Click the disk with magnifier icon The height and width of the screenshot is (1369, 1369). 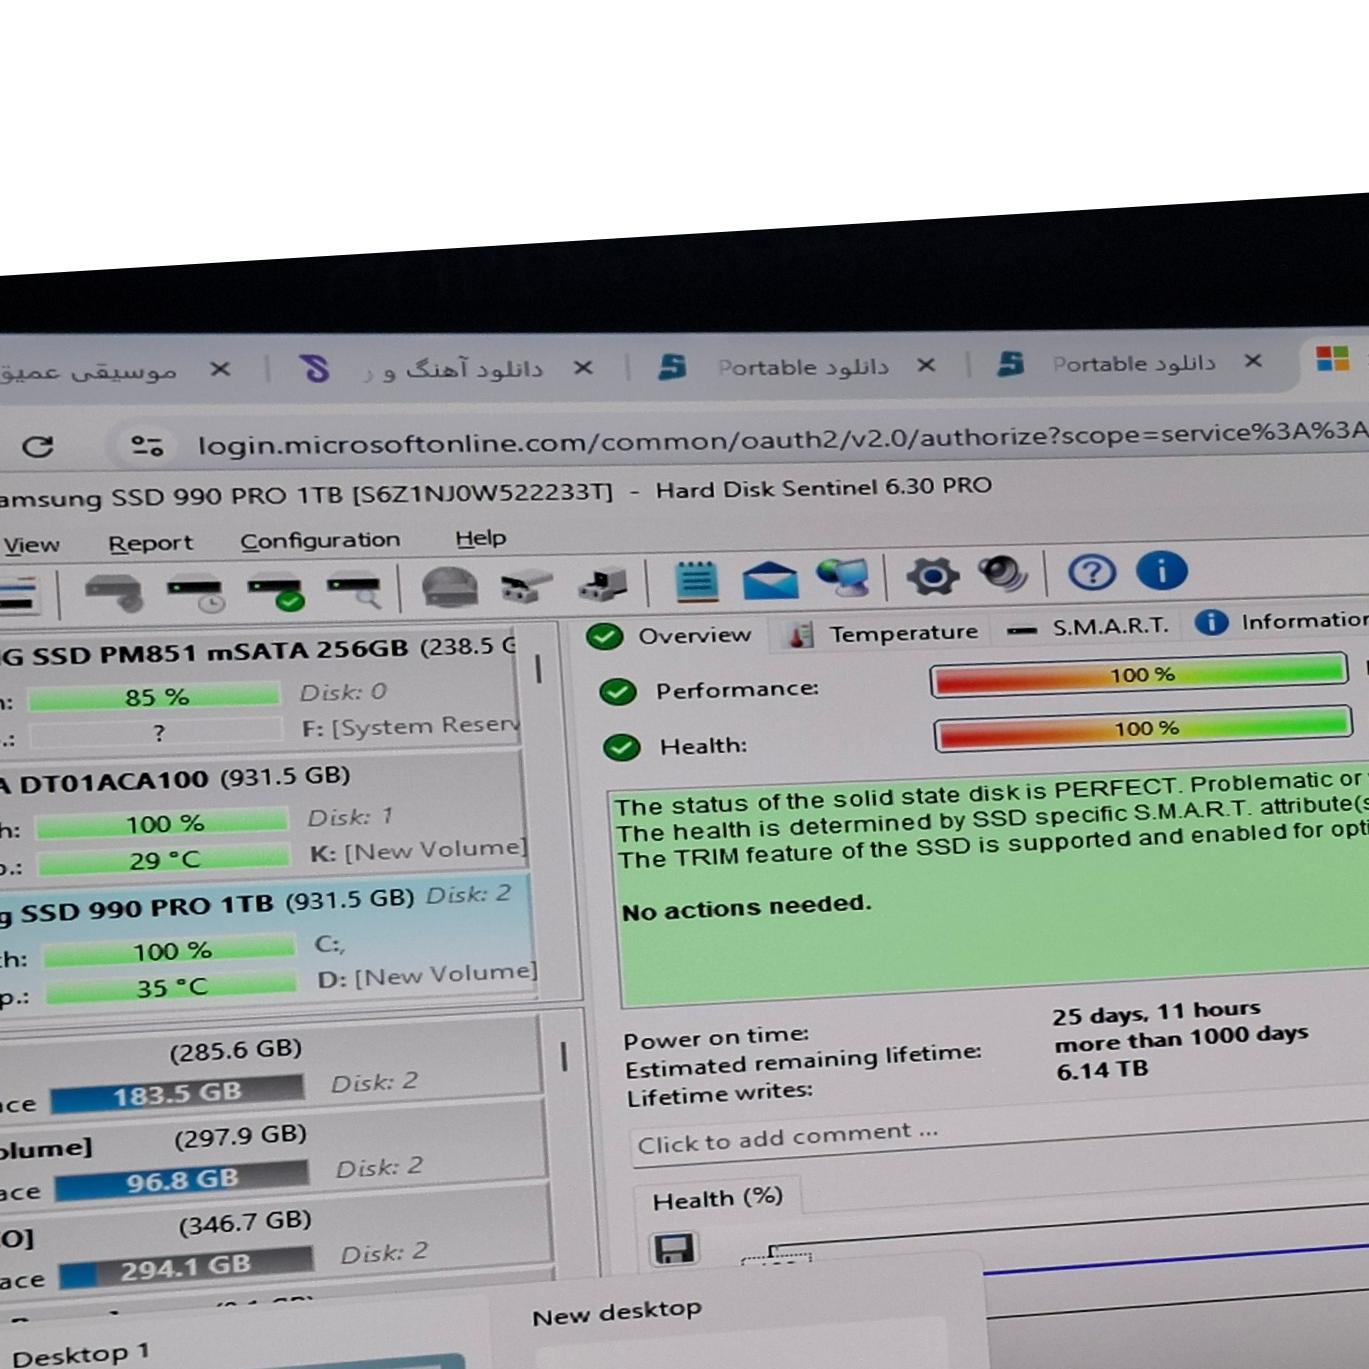tap(355, 590)
